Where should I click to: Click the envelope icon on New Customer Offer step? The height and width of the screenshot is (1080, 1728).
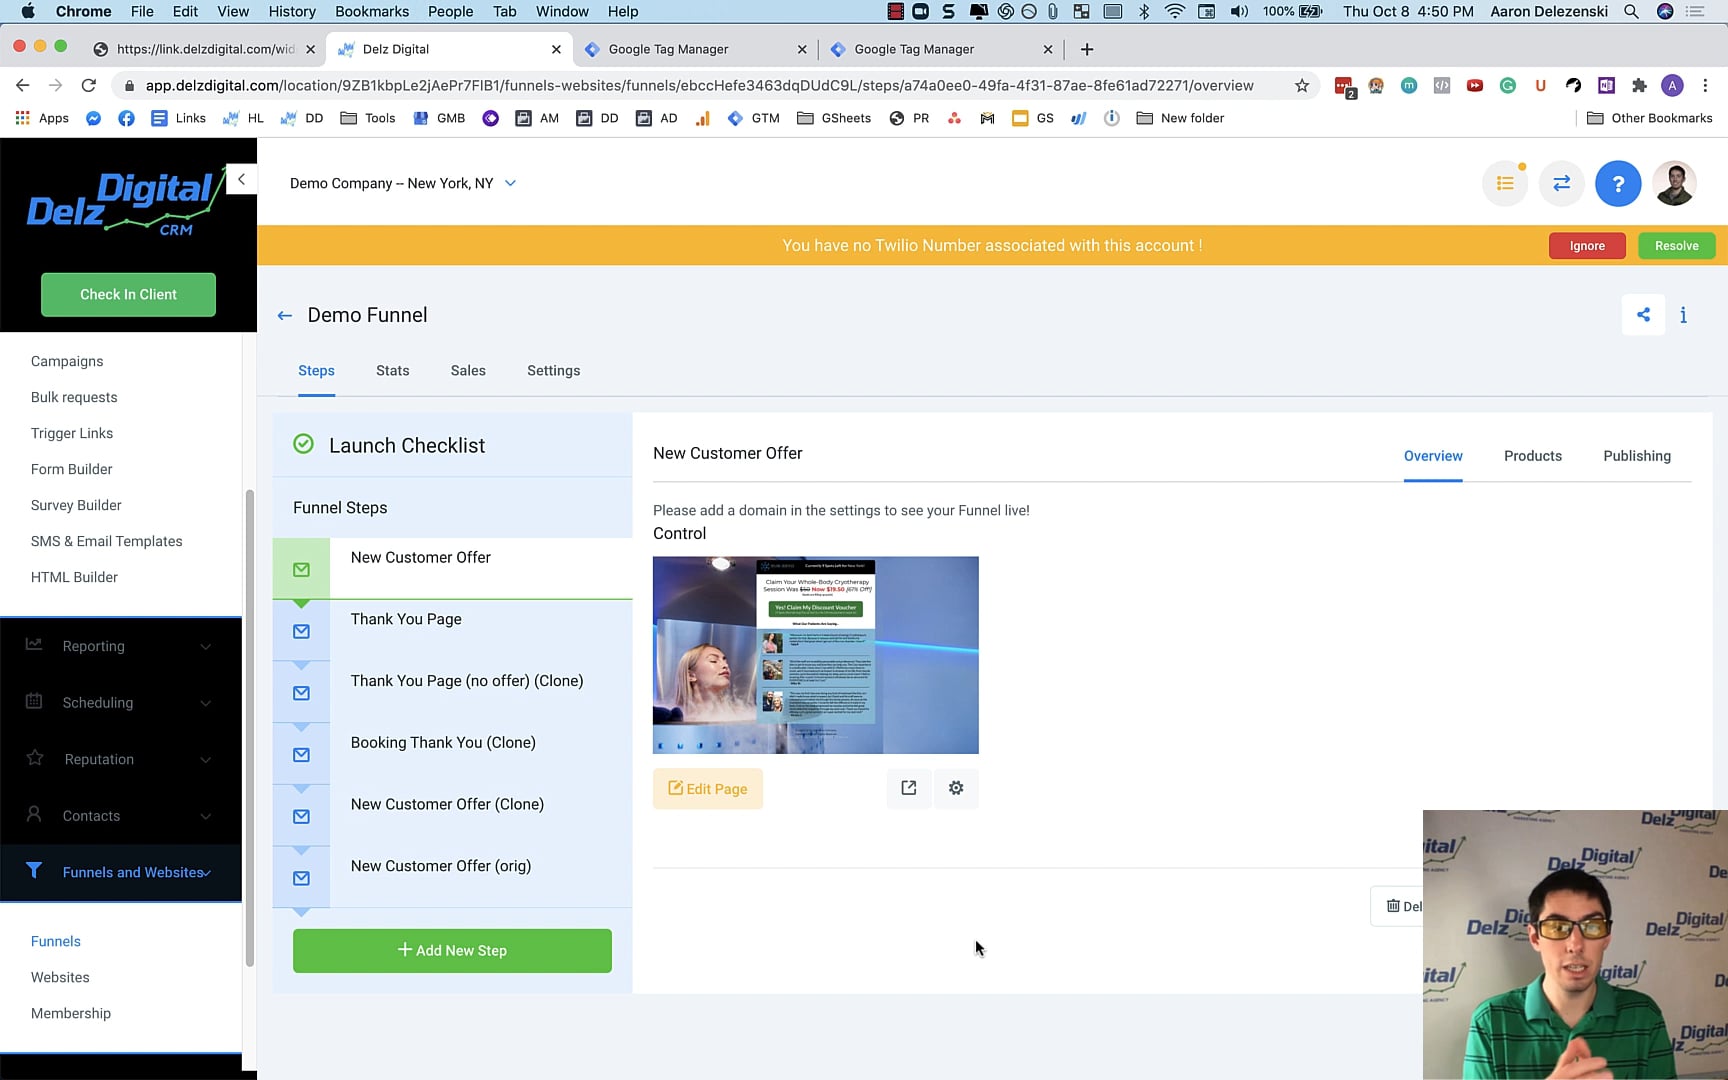coord(301,568)
